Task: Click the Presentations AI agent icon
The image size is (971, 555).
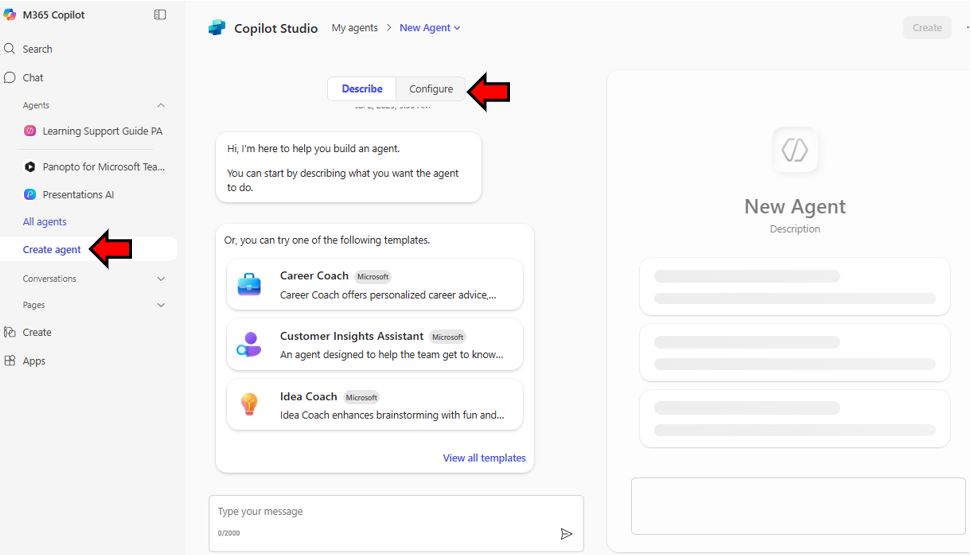Action: (x=30, y=194)
